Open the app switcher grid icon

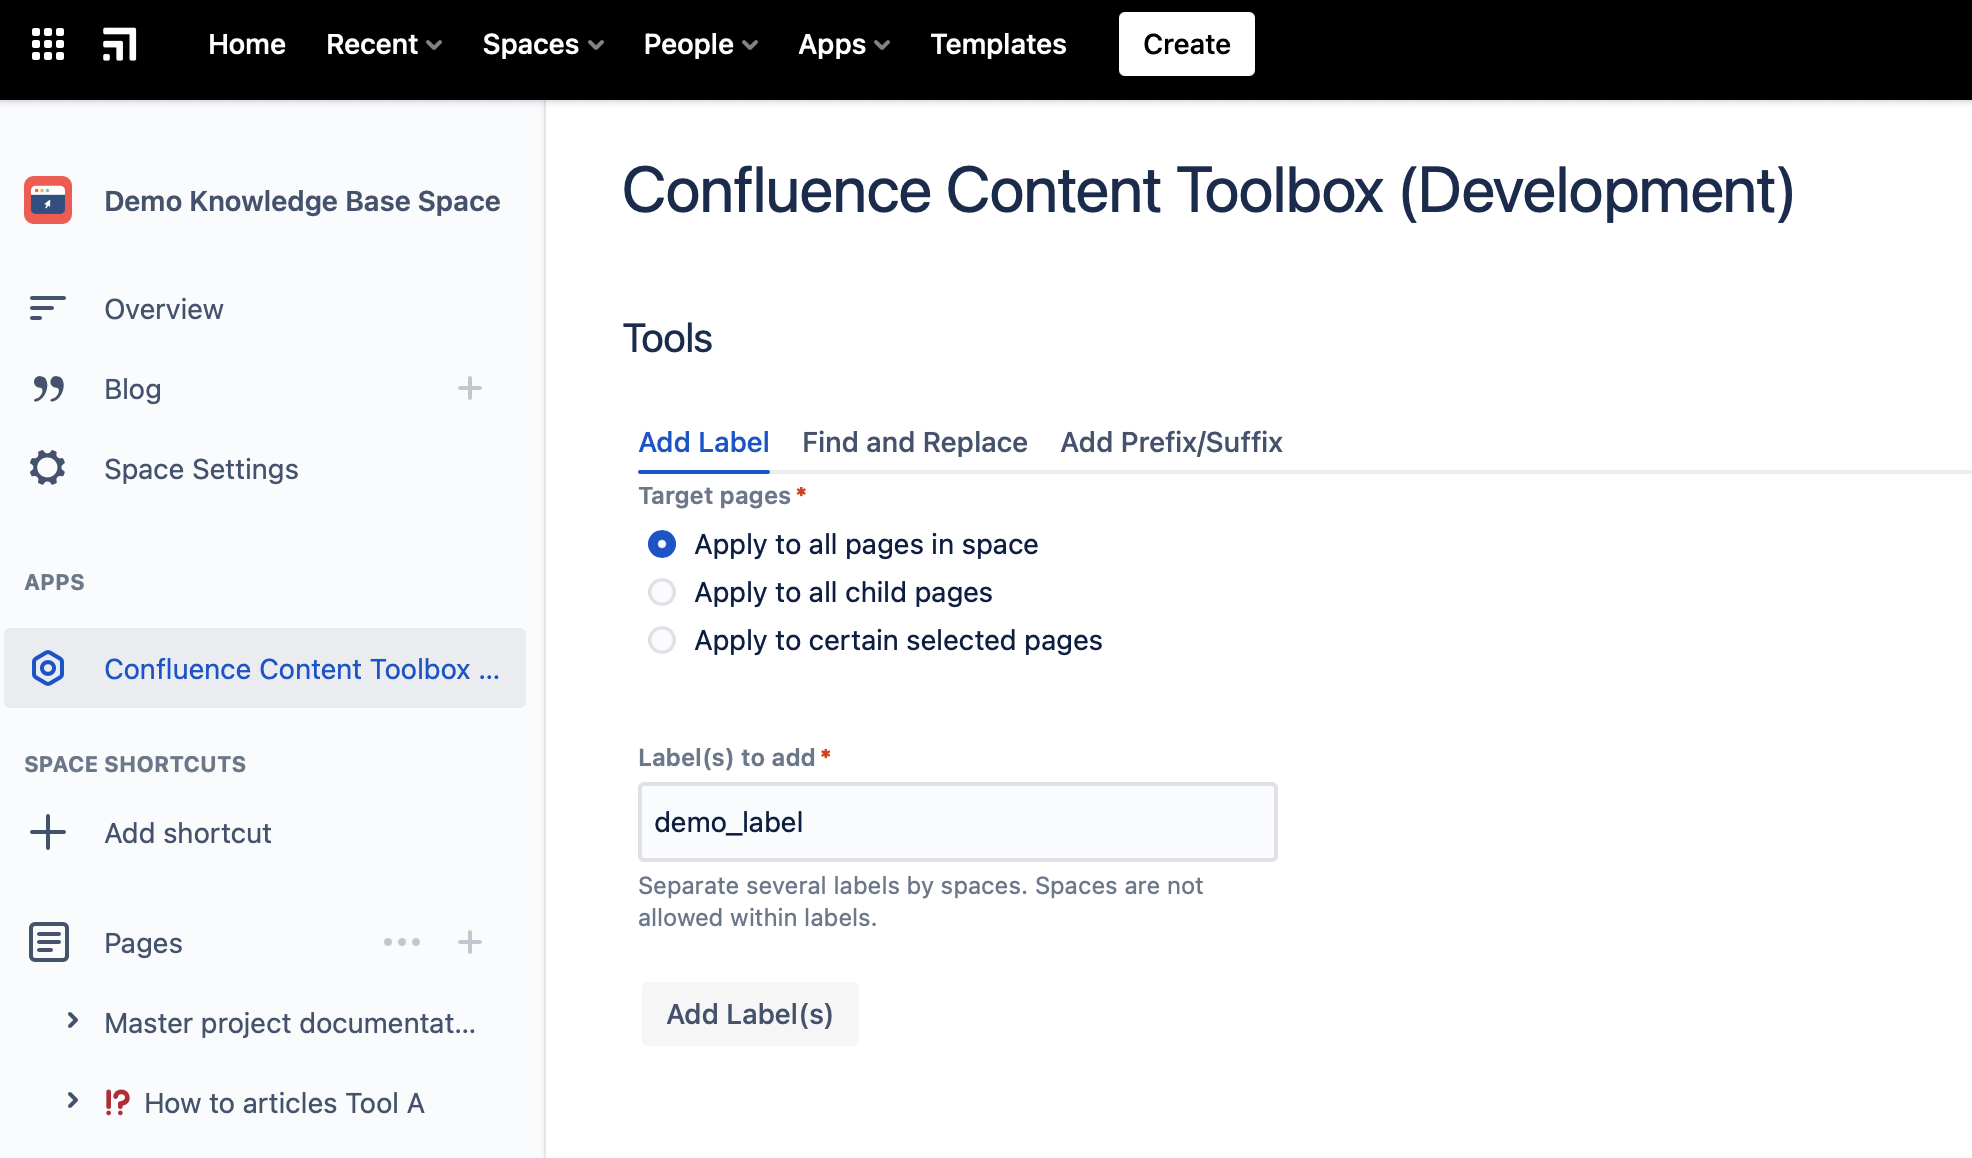pyautogui.click(x=48, y=45)
